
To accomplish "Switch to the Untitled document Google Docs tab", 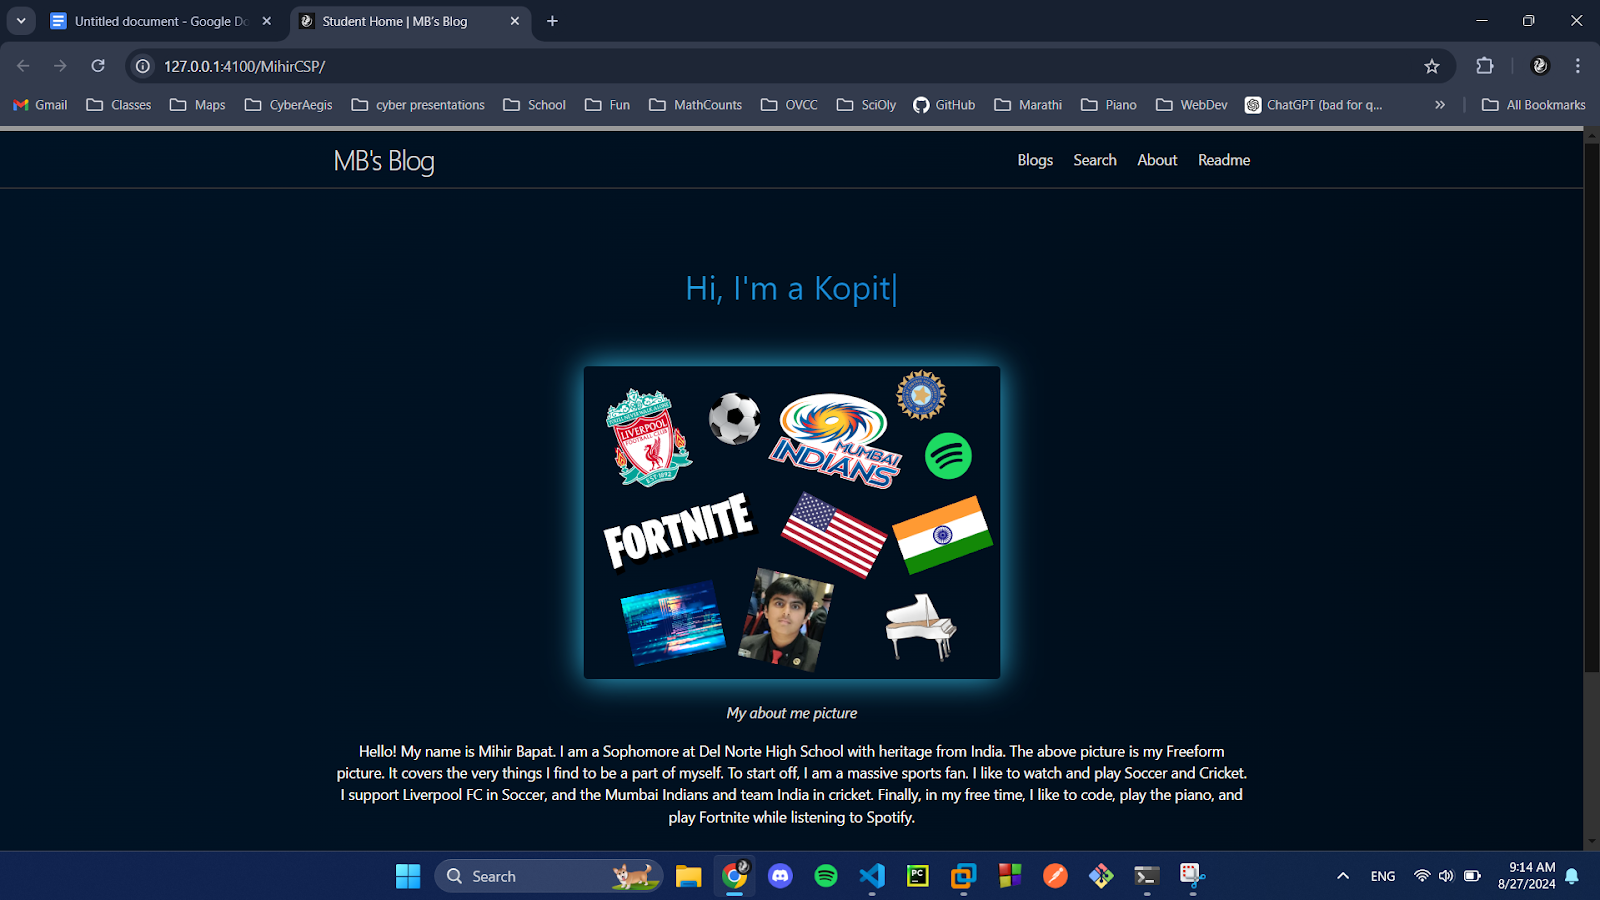I will coord(161,21).
